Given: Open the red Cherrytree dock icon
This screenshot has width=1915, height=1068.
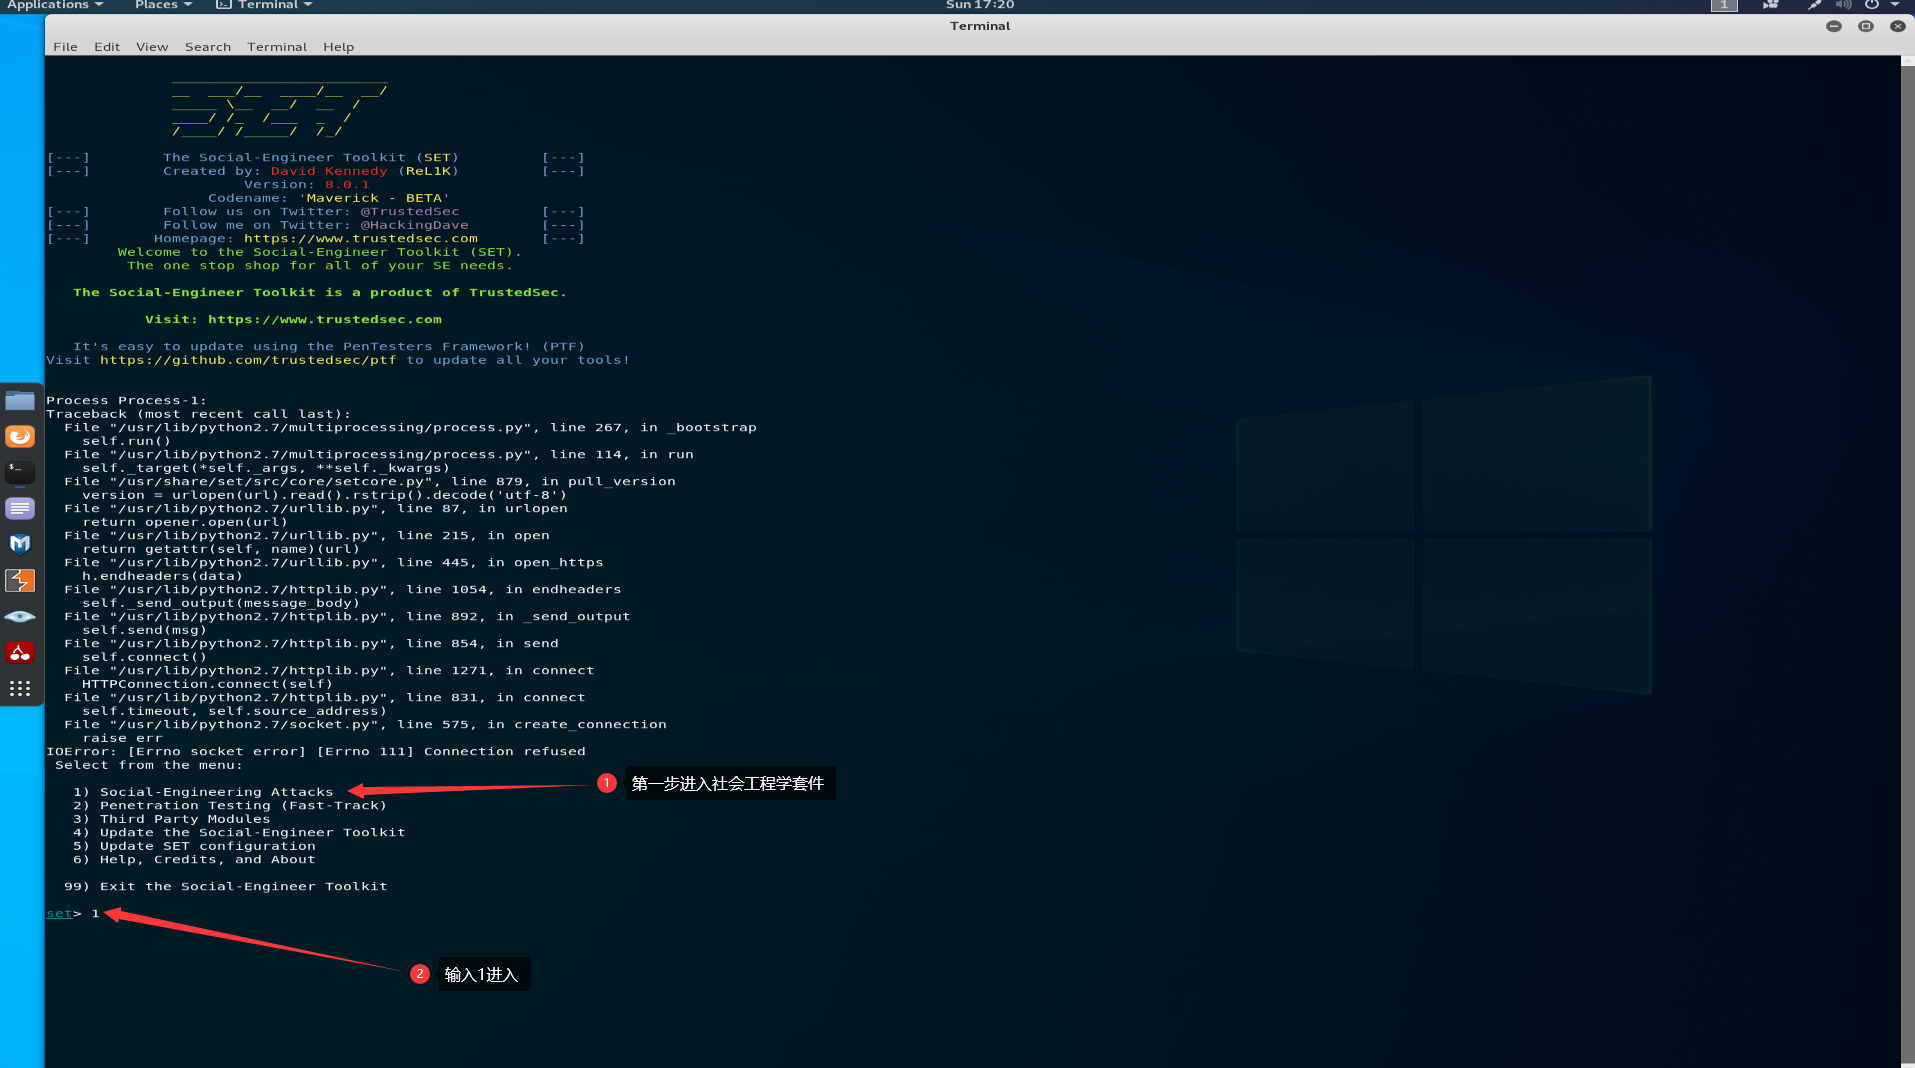Looking at the screenshot, I should [20, 653].
